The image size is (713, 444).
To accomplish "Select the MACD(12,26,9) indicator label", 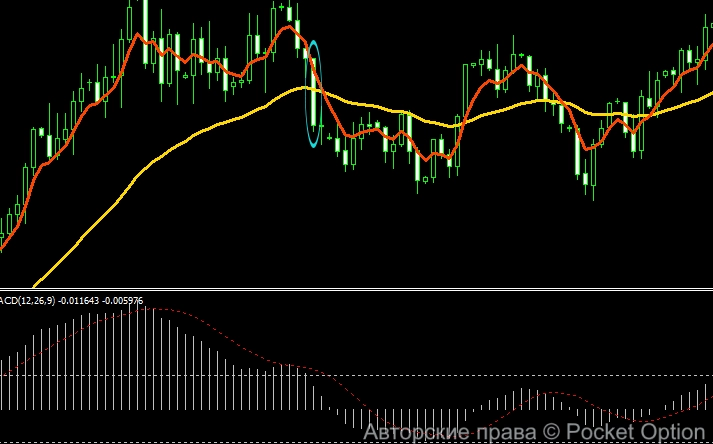I will (28, 301).
